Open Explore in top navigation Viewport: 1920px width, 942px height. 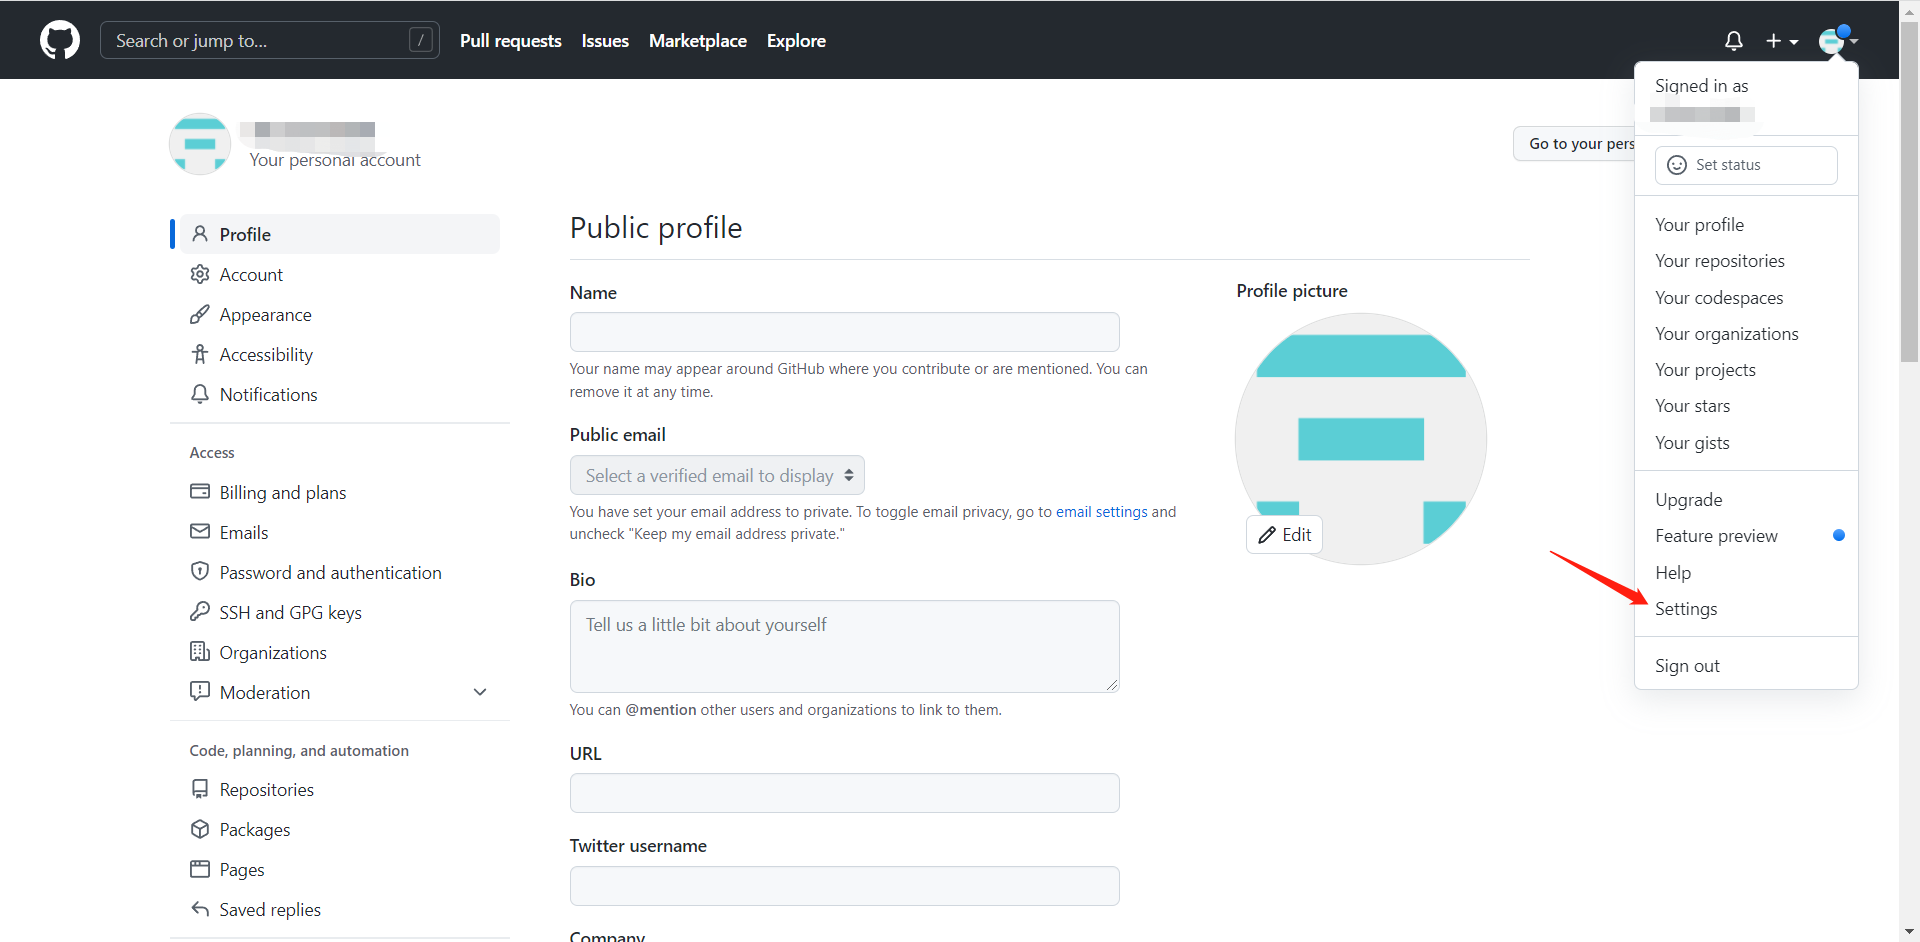796,41
